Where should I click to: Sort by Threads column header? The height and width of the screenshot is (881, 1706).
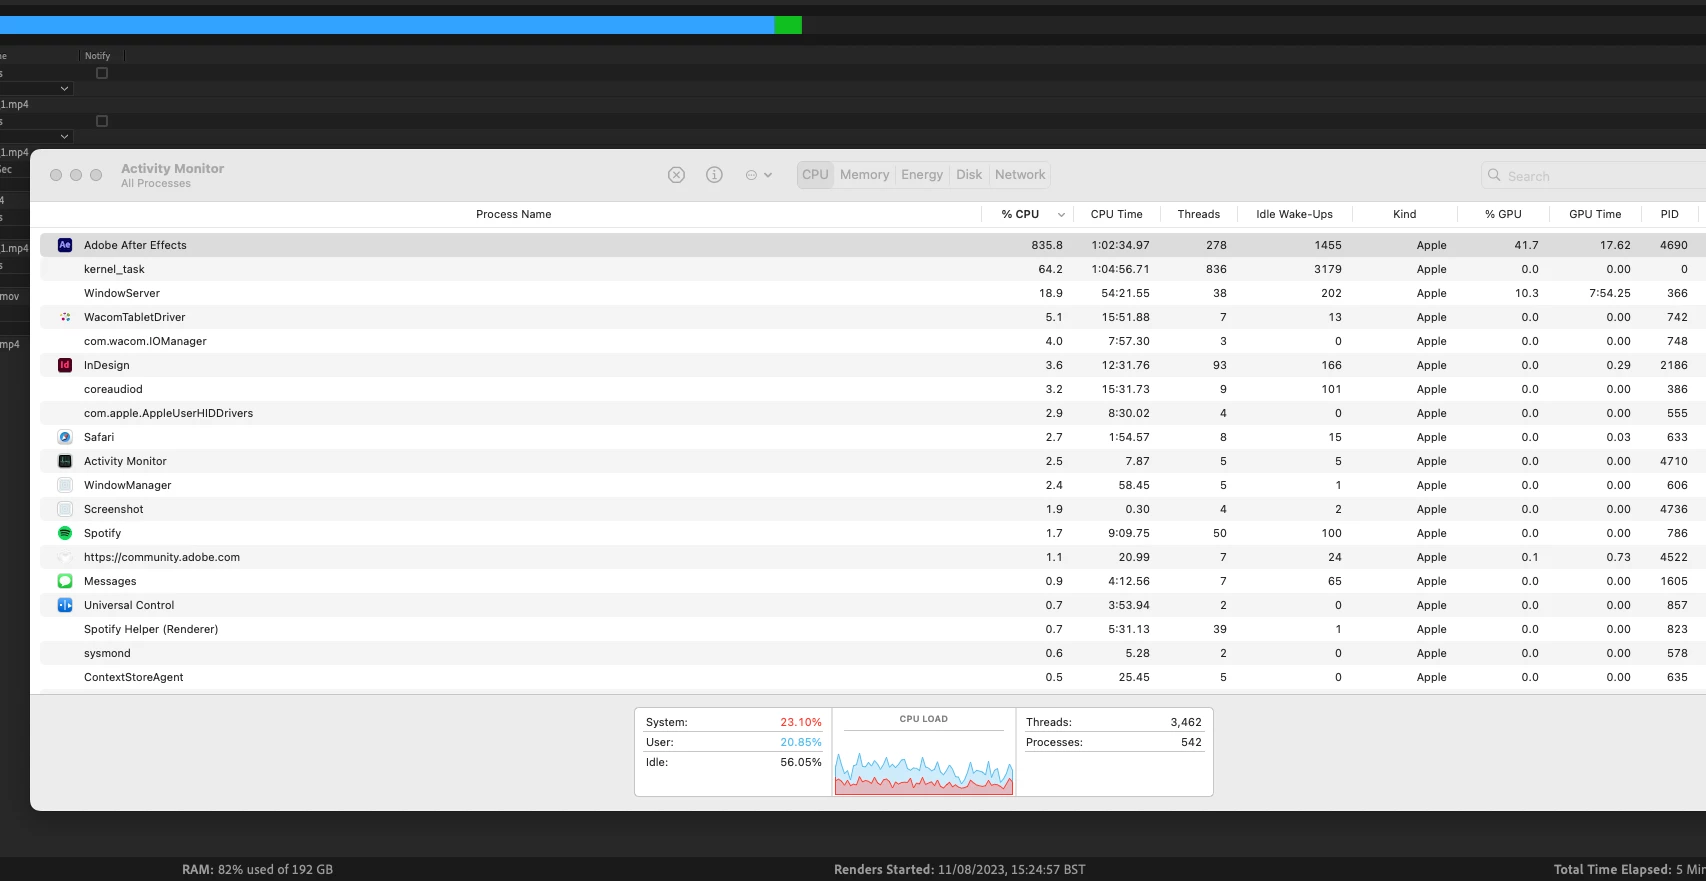click(1198, 214)
